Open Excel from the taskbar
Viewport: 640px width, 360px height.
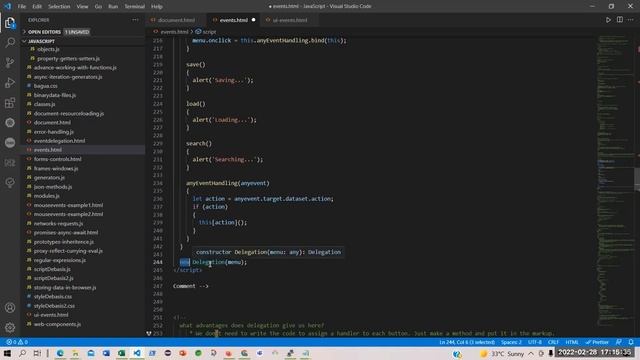point(121,353)
